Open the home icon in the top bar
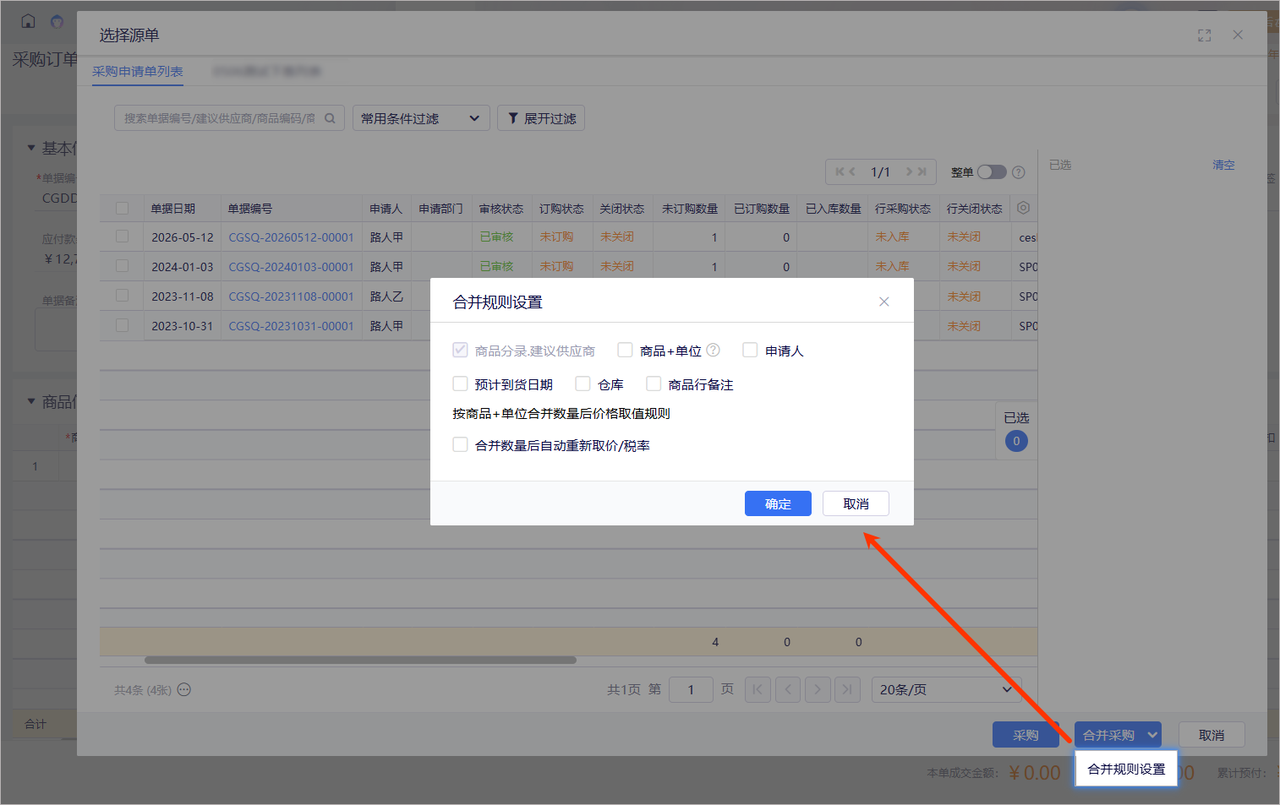 [28, 21]
